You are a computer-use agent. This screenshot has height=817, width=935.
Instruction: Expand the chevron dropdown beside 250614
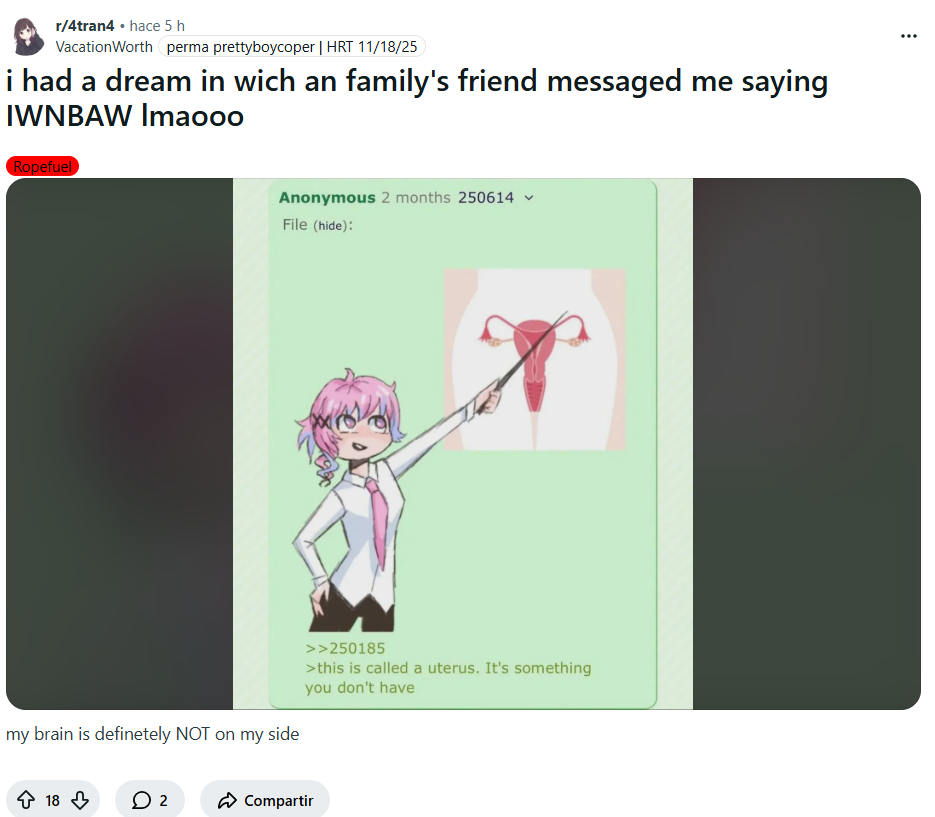pyautogui.click(x=529, y=198)
